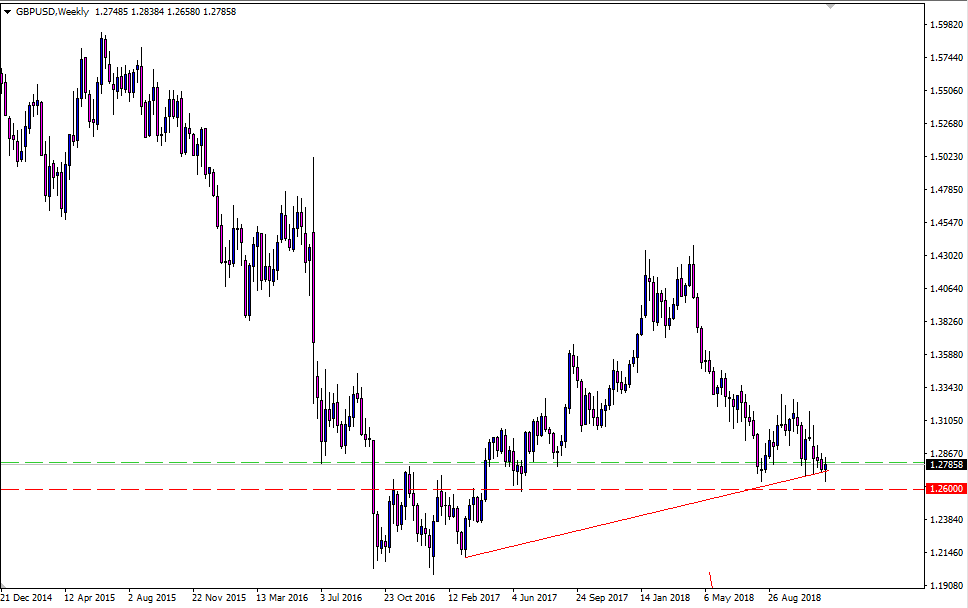Click the 1.45470 price scale value
This screenshot has height=608, width=968.
pyautogui.click(x=946, y=222)
